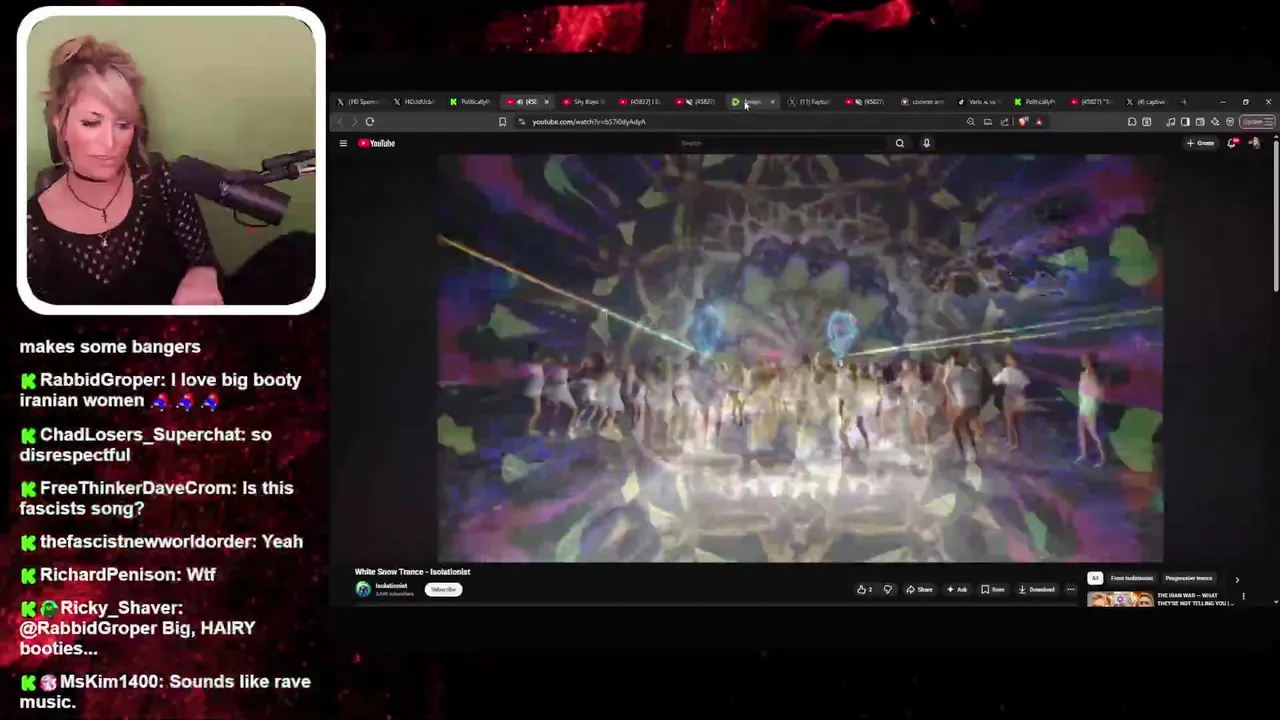Switch to the (4) captive X tab
The width and height of the screenshot is (1280, 720).
1148,102
